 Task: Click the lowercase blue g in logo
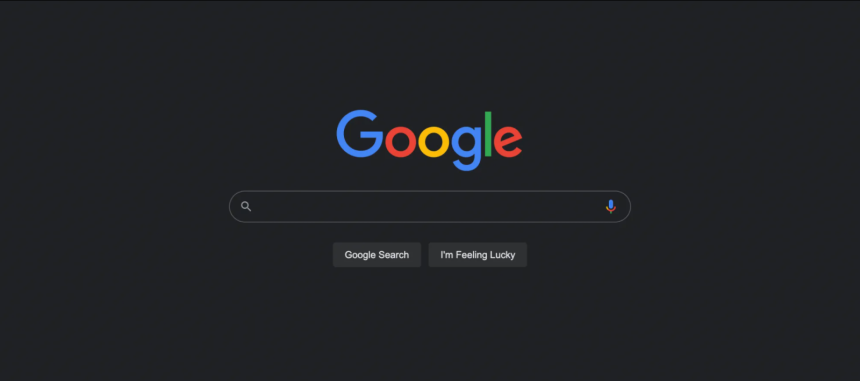tap(466, 148)
